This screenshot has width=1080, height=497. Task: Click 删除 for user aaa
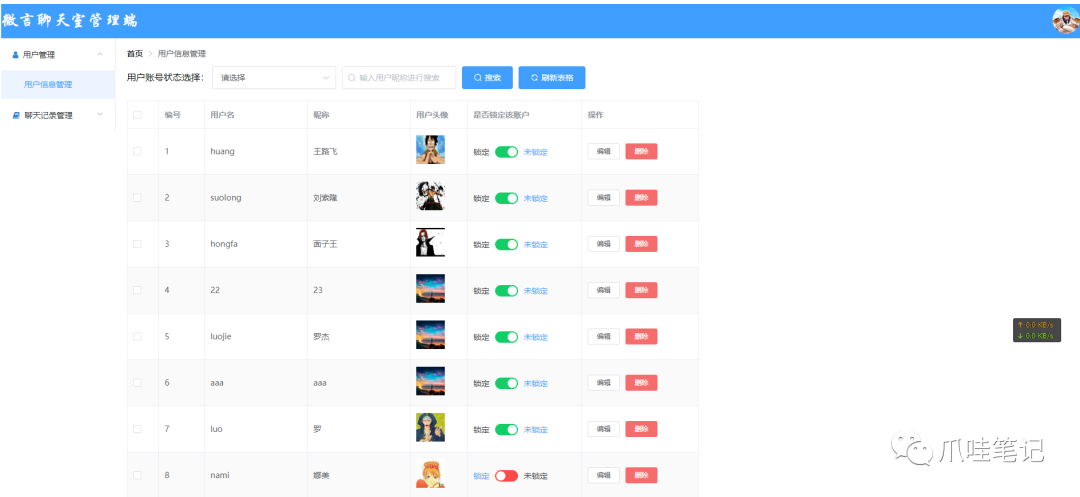(641, 383)
